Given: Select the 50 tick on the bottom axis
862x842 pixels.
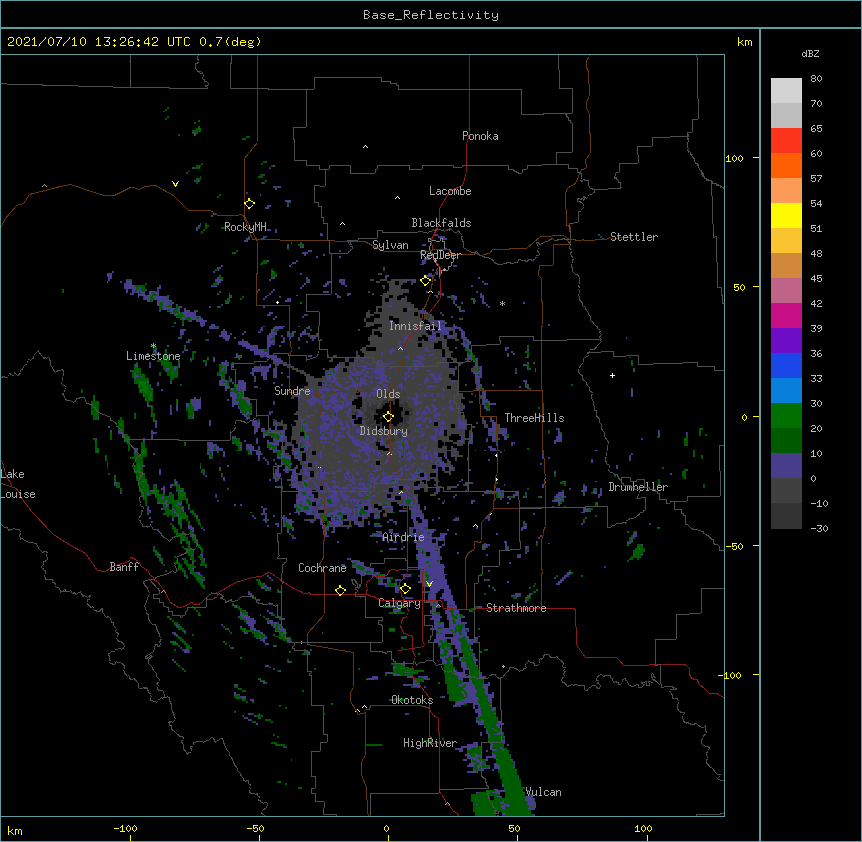Looking at the screenshot, I should 515,828.
